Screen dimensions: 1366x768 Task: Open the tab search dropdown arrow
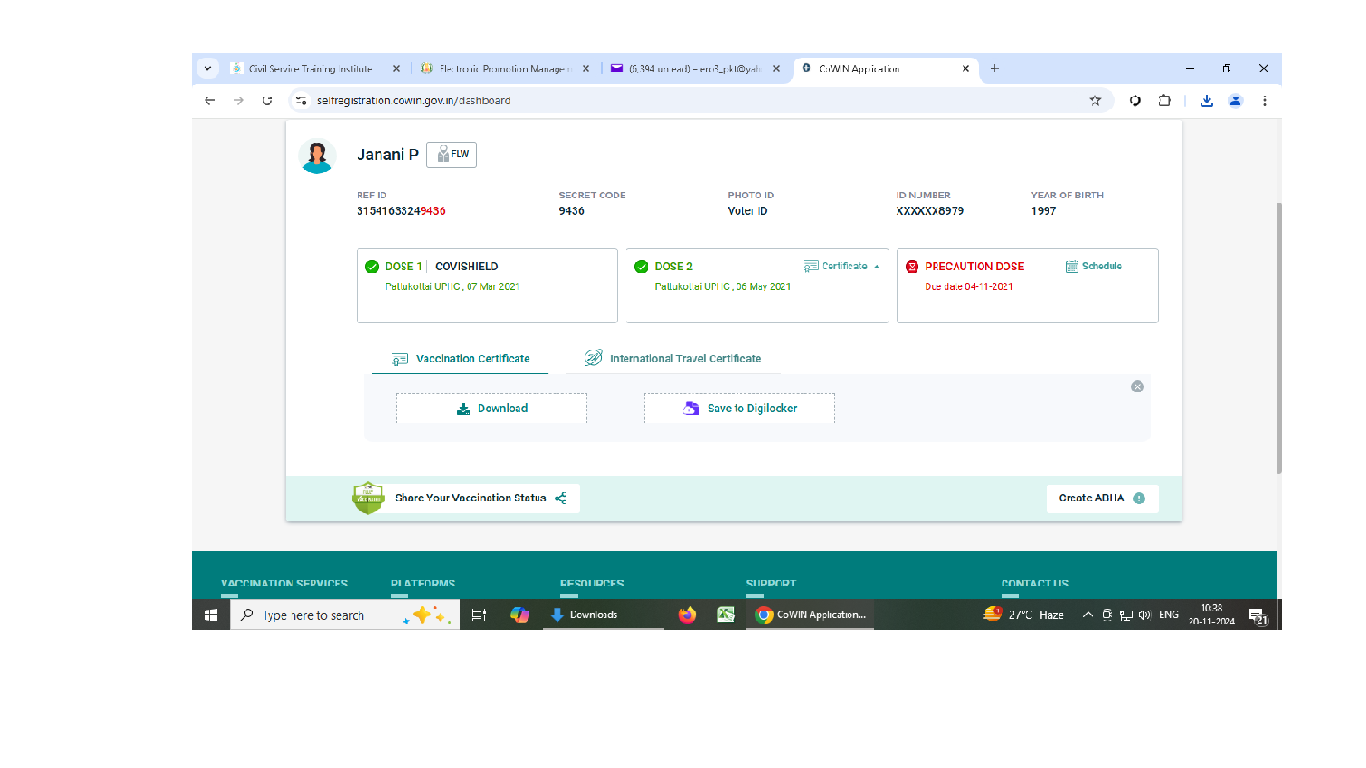(x=208, y=69)
